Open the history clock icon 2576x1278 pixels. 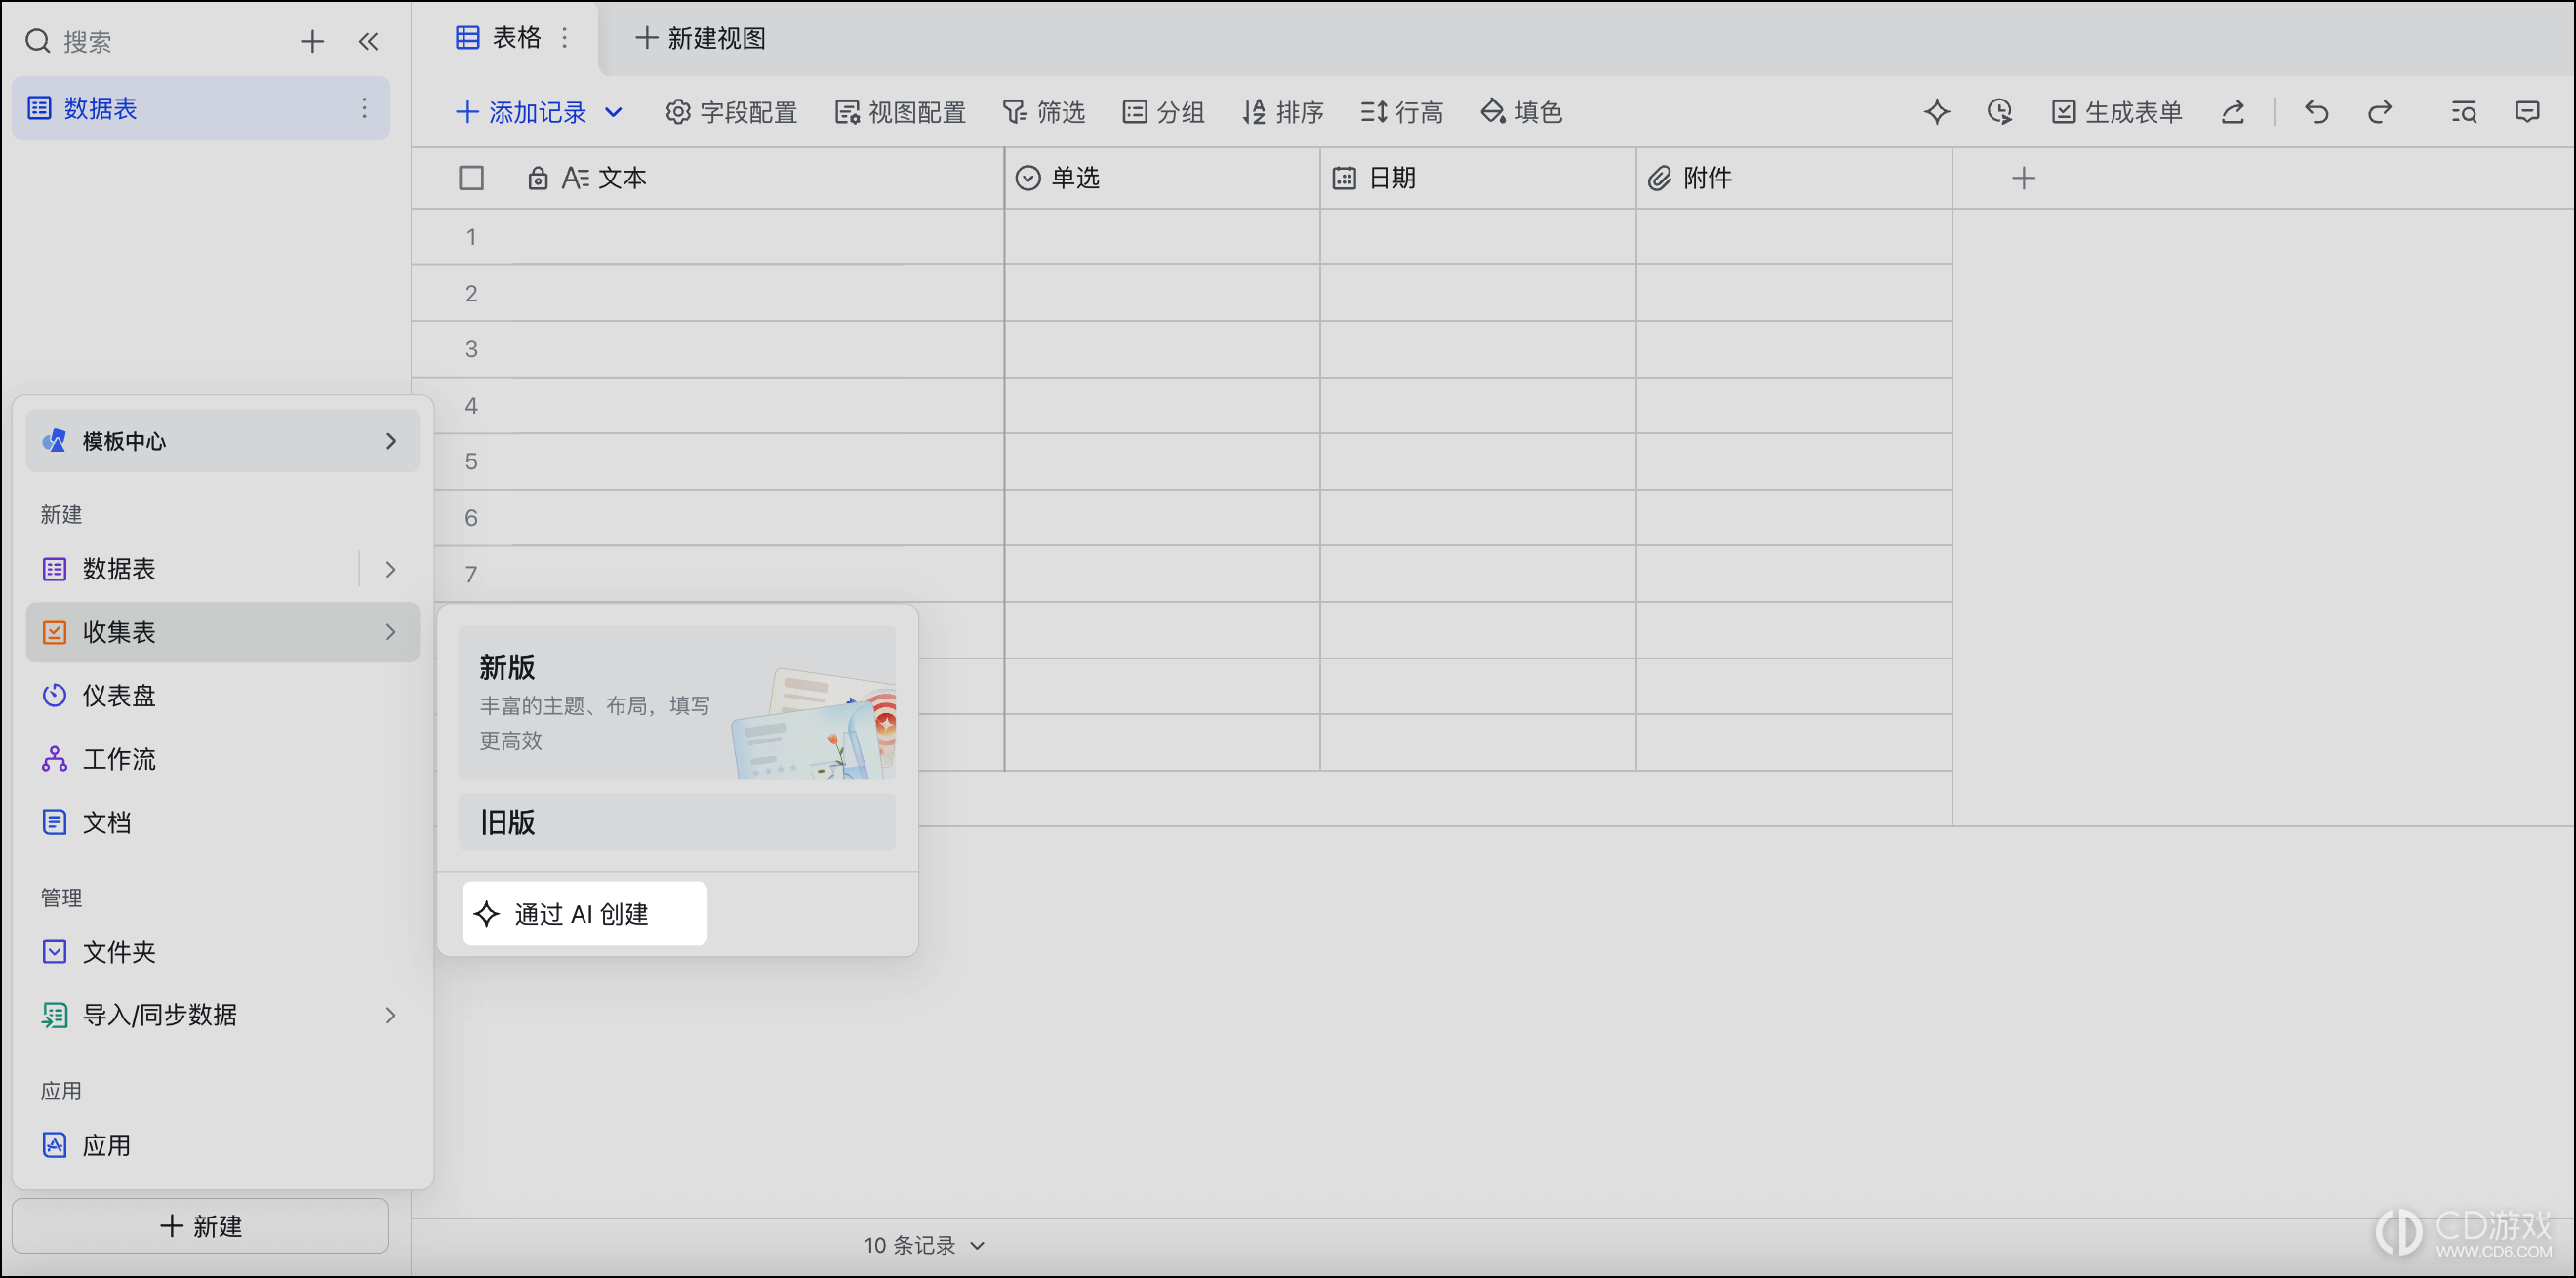click(1999, 112)
